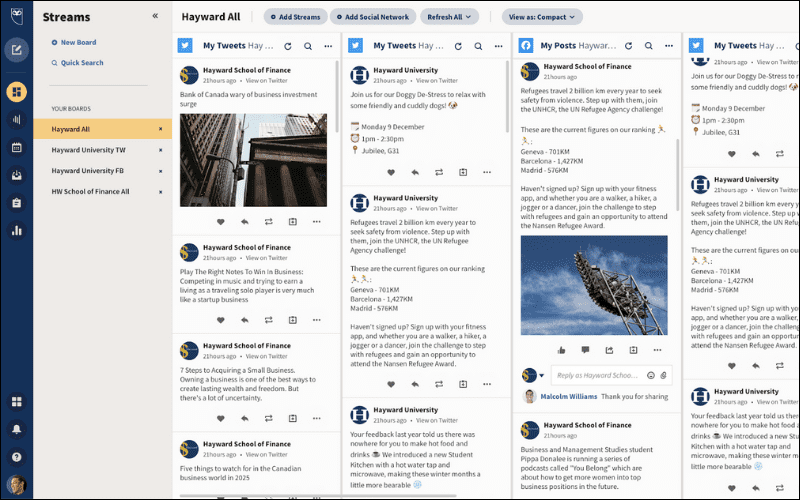Search within My Posts Facebook stream

[x=648, y=46]
